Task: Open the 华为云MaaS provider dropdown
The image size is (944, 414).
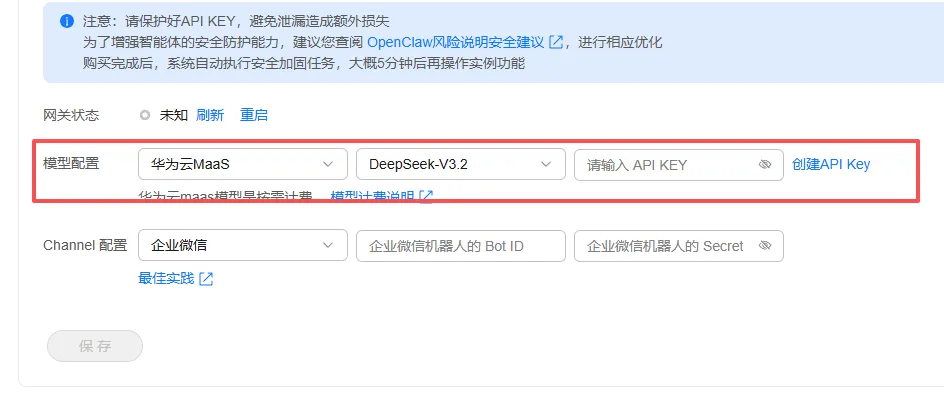Action: pos(243,164)
